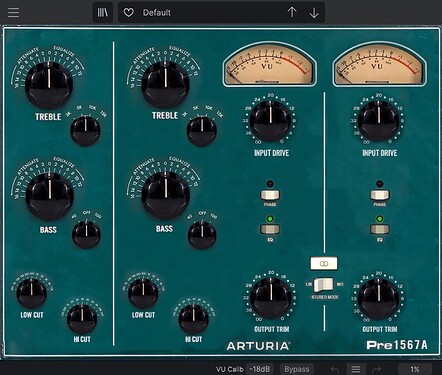Click the center section Treble gain knob
Image resolution: width=442 pixels, height=375 pixels.
point(165,84)
